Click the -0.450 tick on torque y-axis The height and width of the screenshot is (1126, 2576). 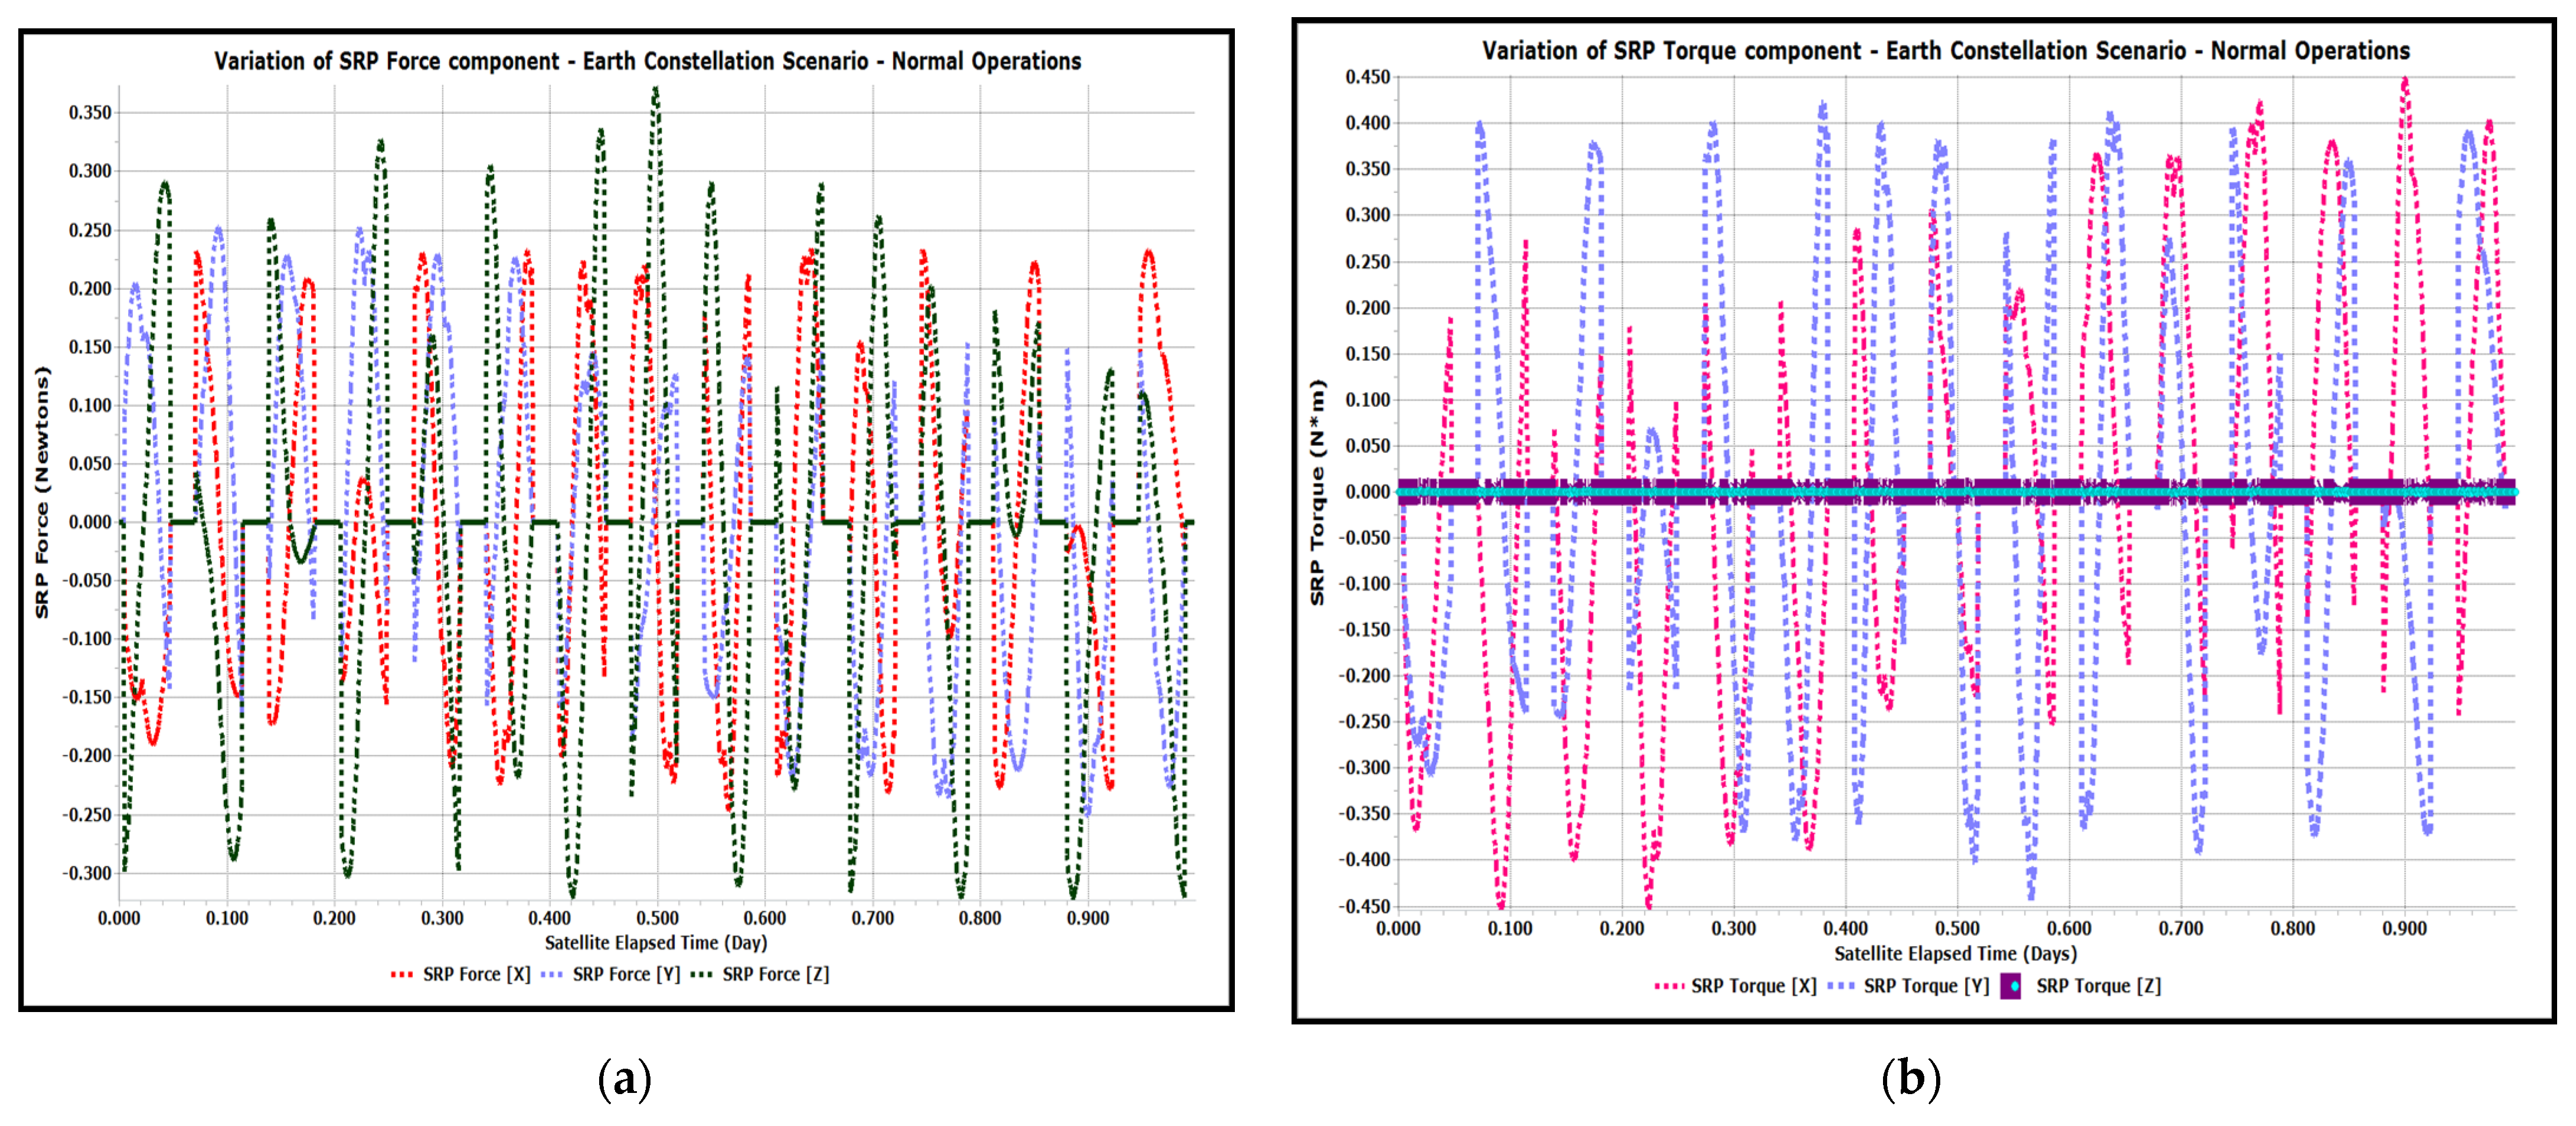[1364, 906]
